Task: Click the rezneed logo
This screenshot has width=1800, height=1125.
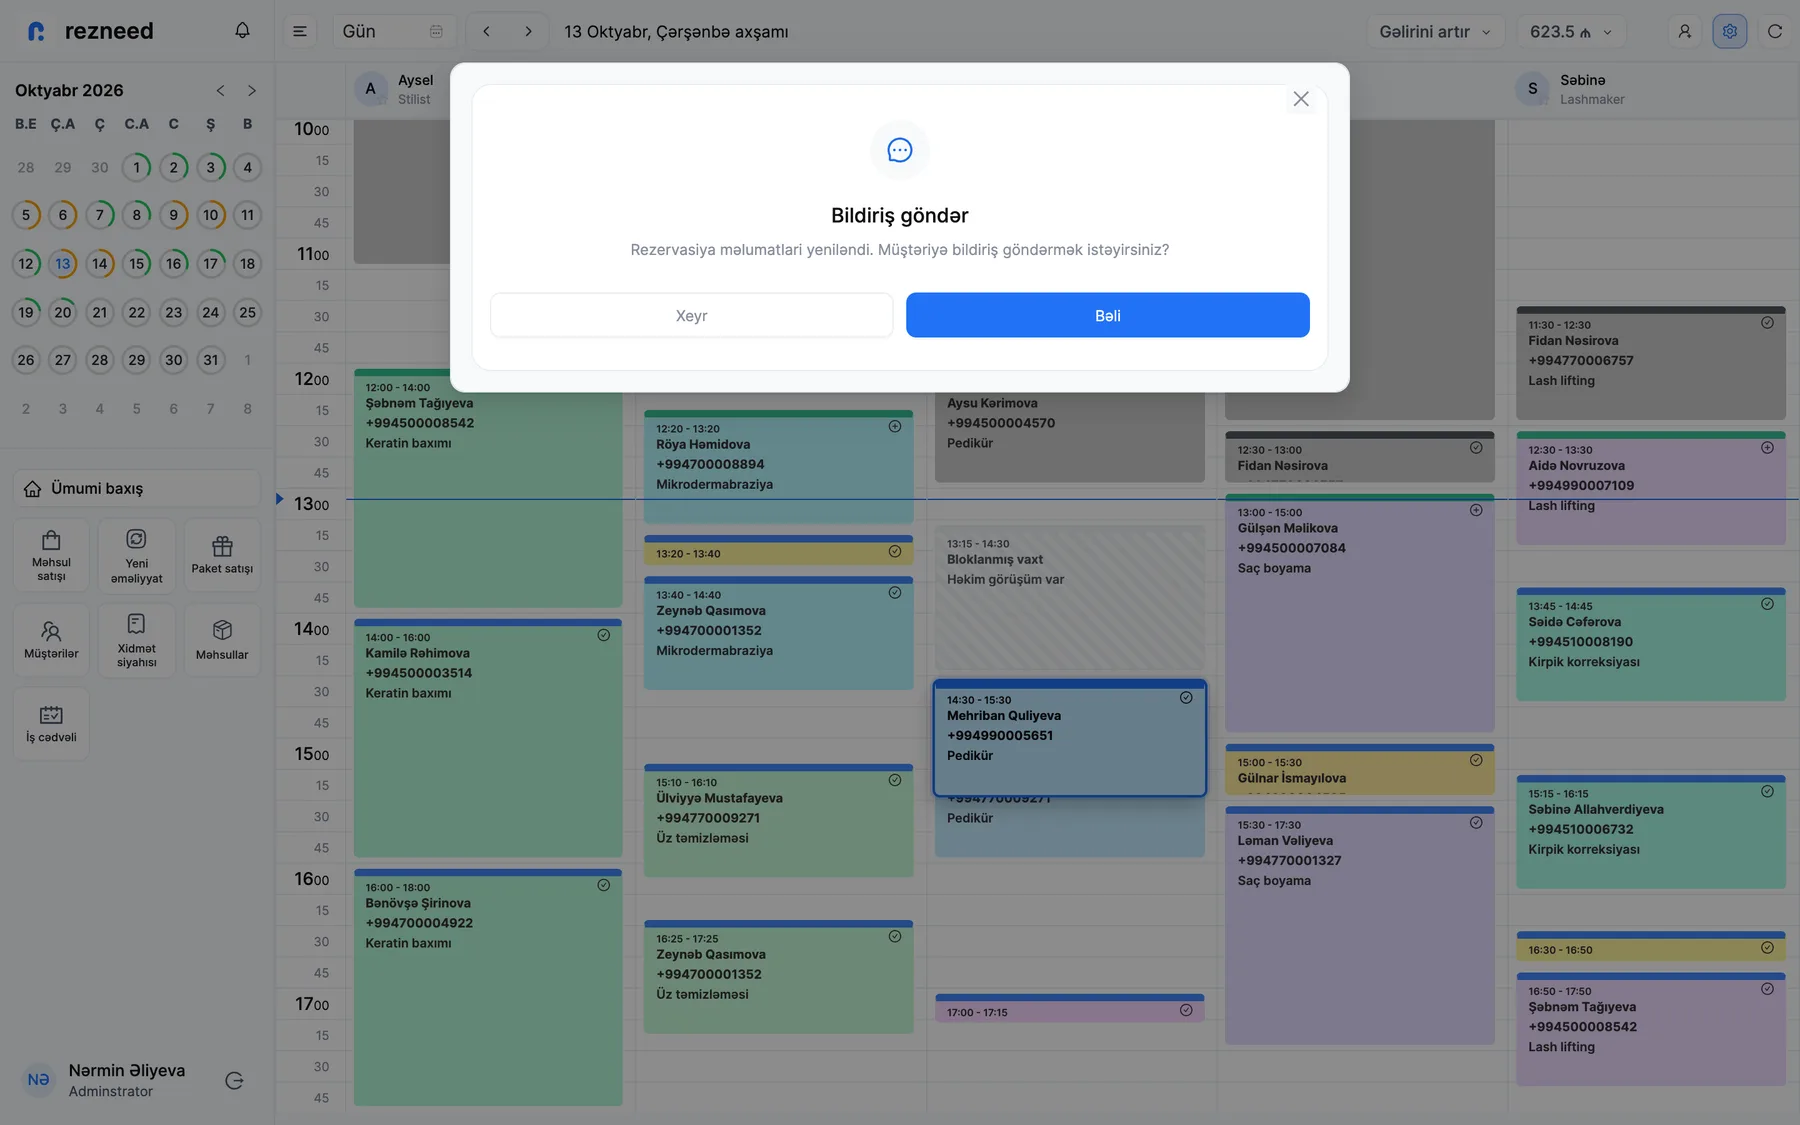Action: tap(90, 31)
